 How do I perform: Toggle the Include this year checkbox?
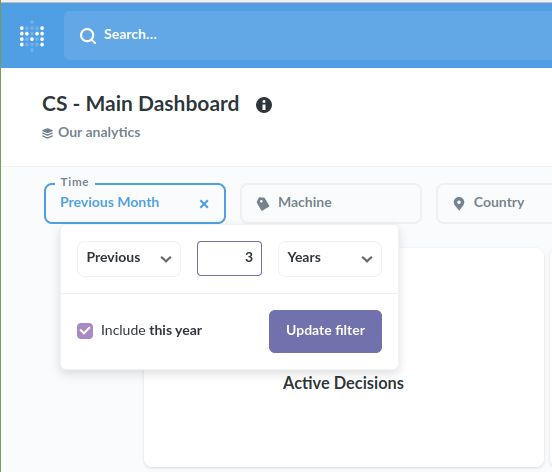tap(85, 331)
